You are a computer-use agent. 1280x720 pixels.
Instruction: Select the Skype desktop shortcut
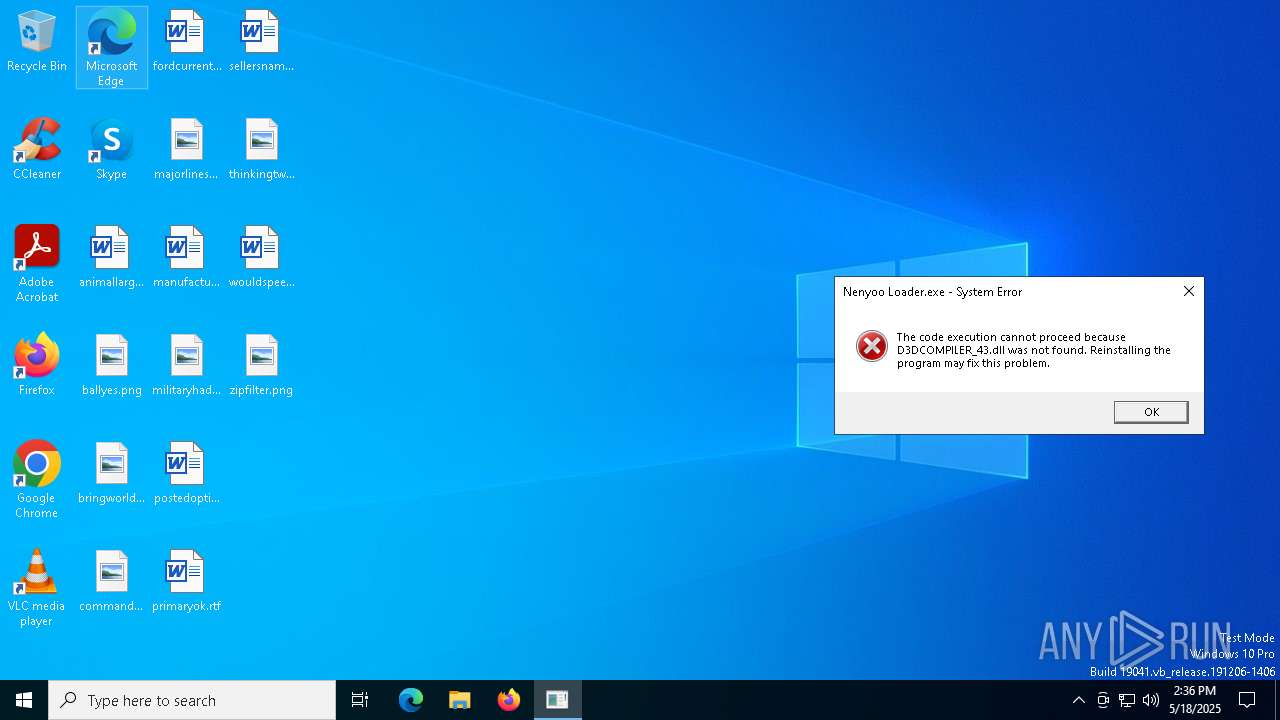point(111,150)
